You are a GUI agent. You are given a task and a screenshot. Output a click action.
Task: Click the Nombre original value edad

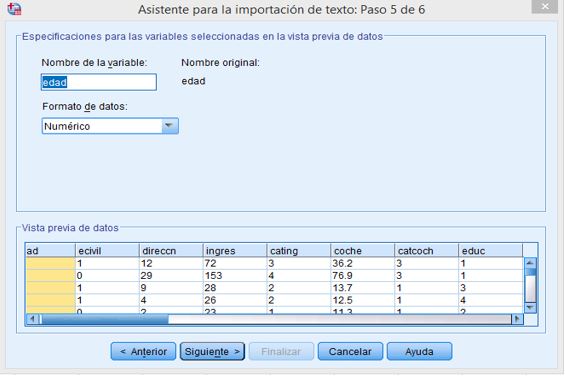click(x=193, y=81)
